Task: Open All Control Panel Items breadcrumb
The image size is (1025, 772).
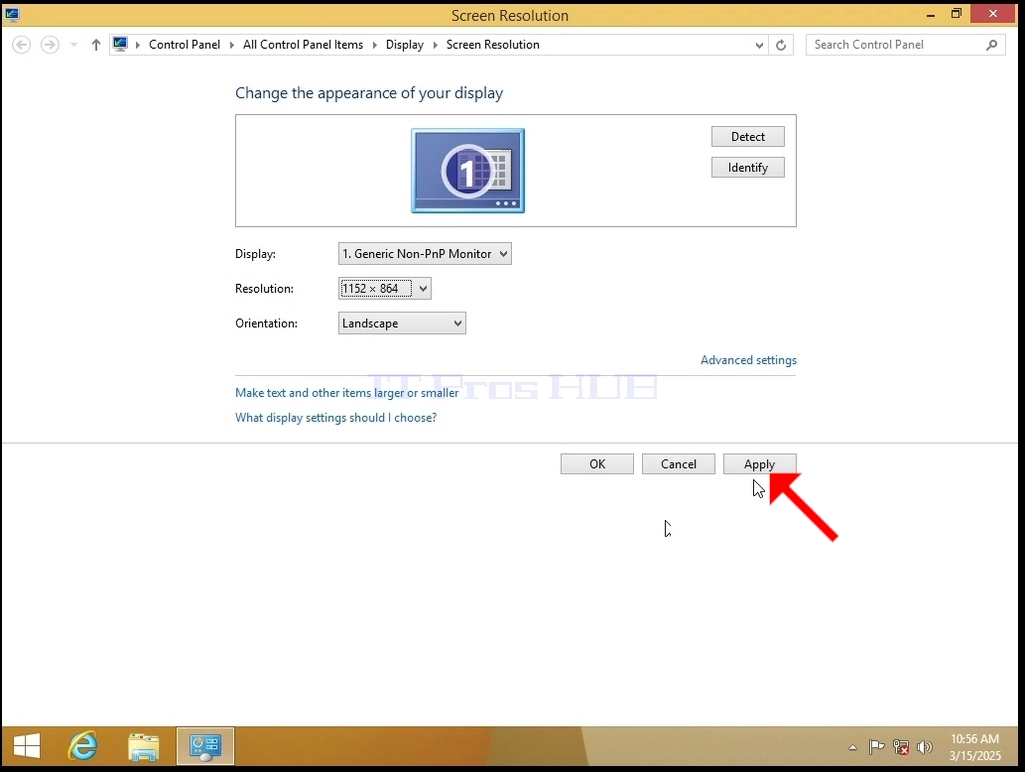Action: point(303,44)
